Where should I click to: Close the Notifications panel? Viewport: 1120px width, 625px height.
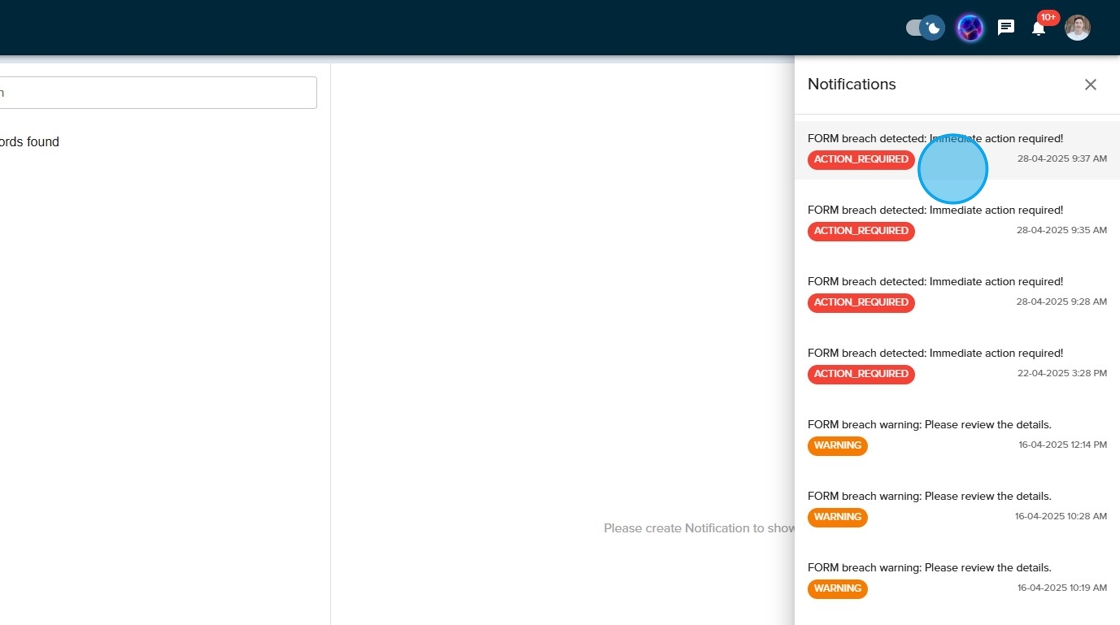(1090, 85)
